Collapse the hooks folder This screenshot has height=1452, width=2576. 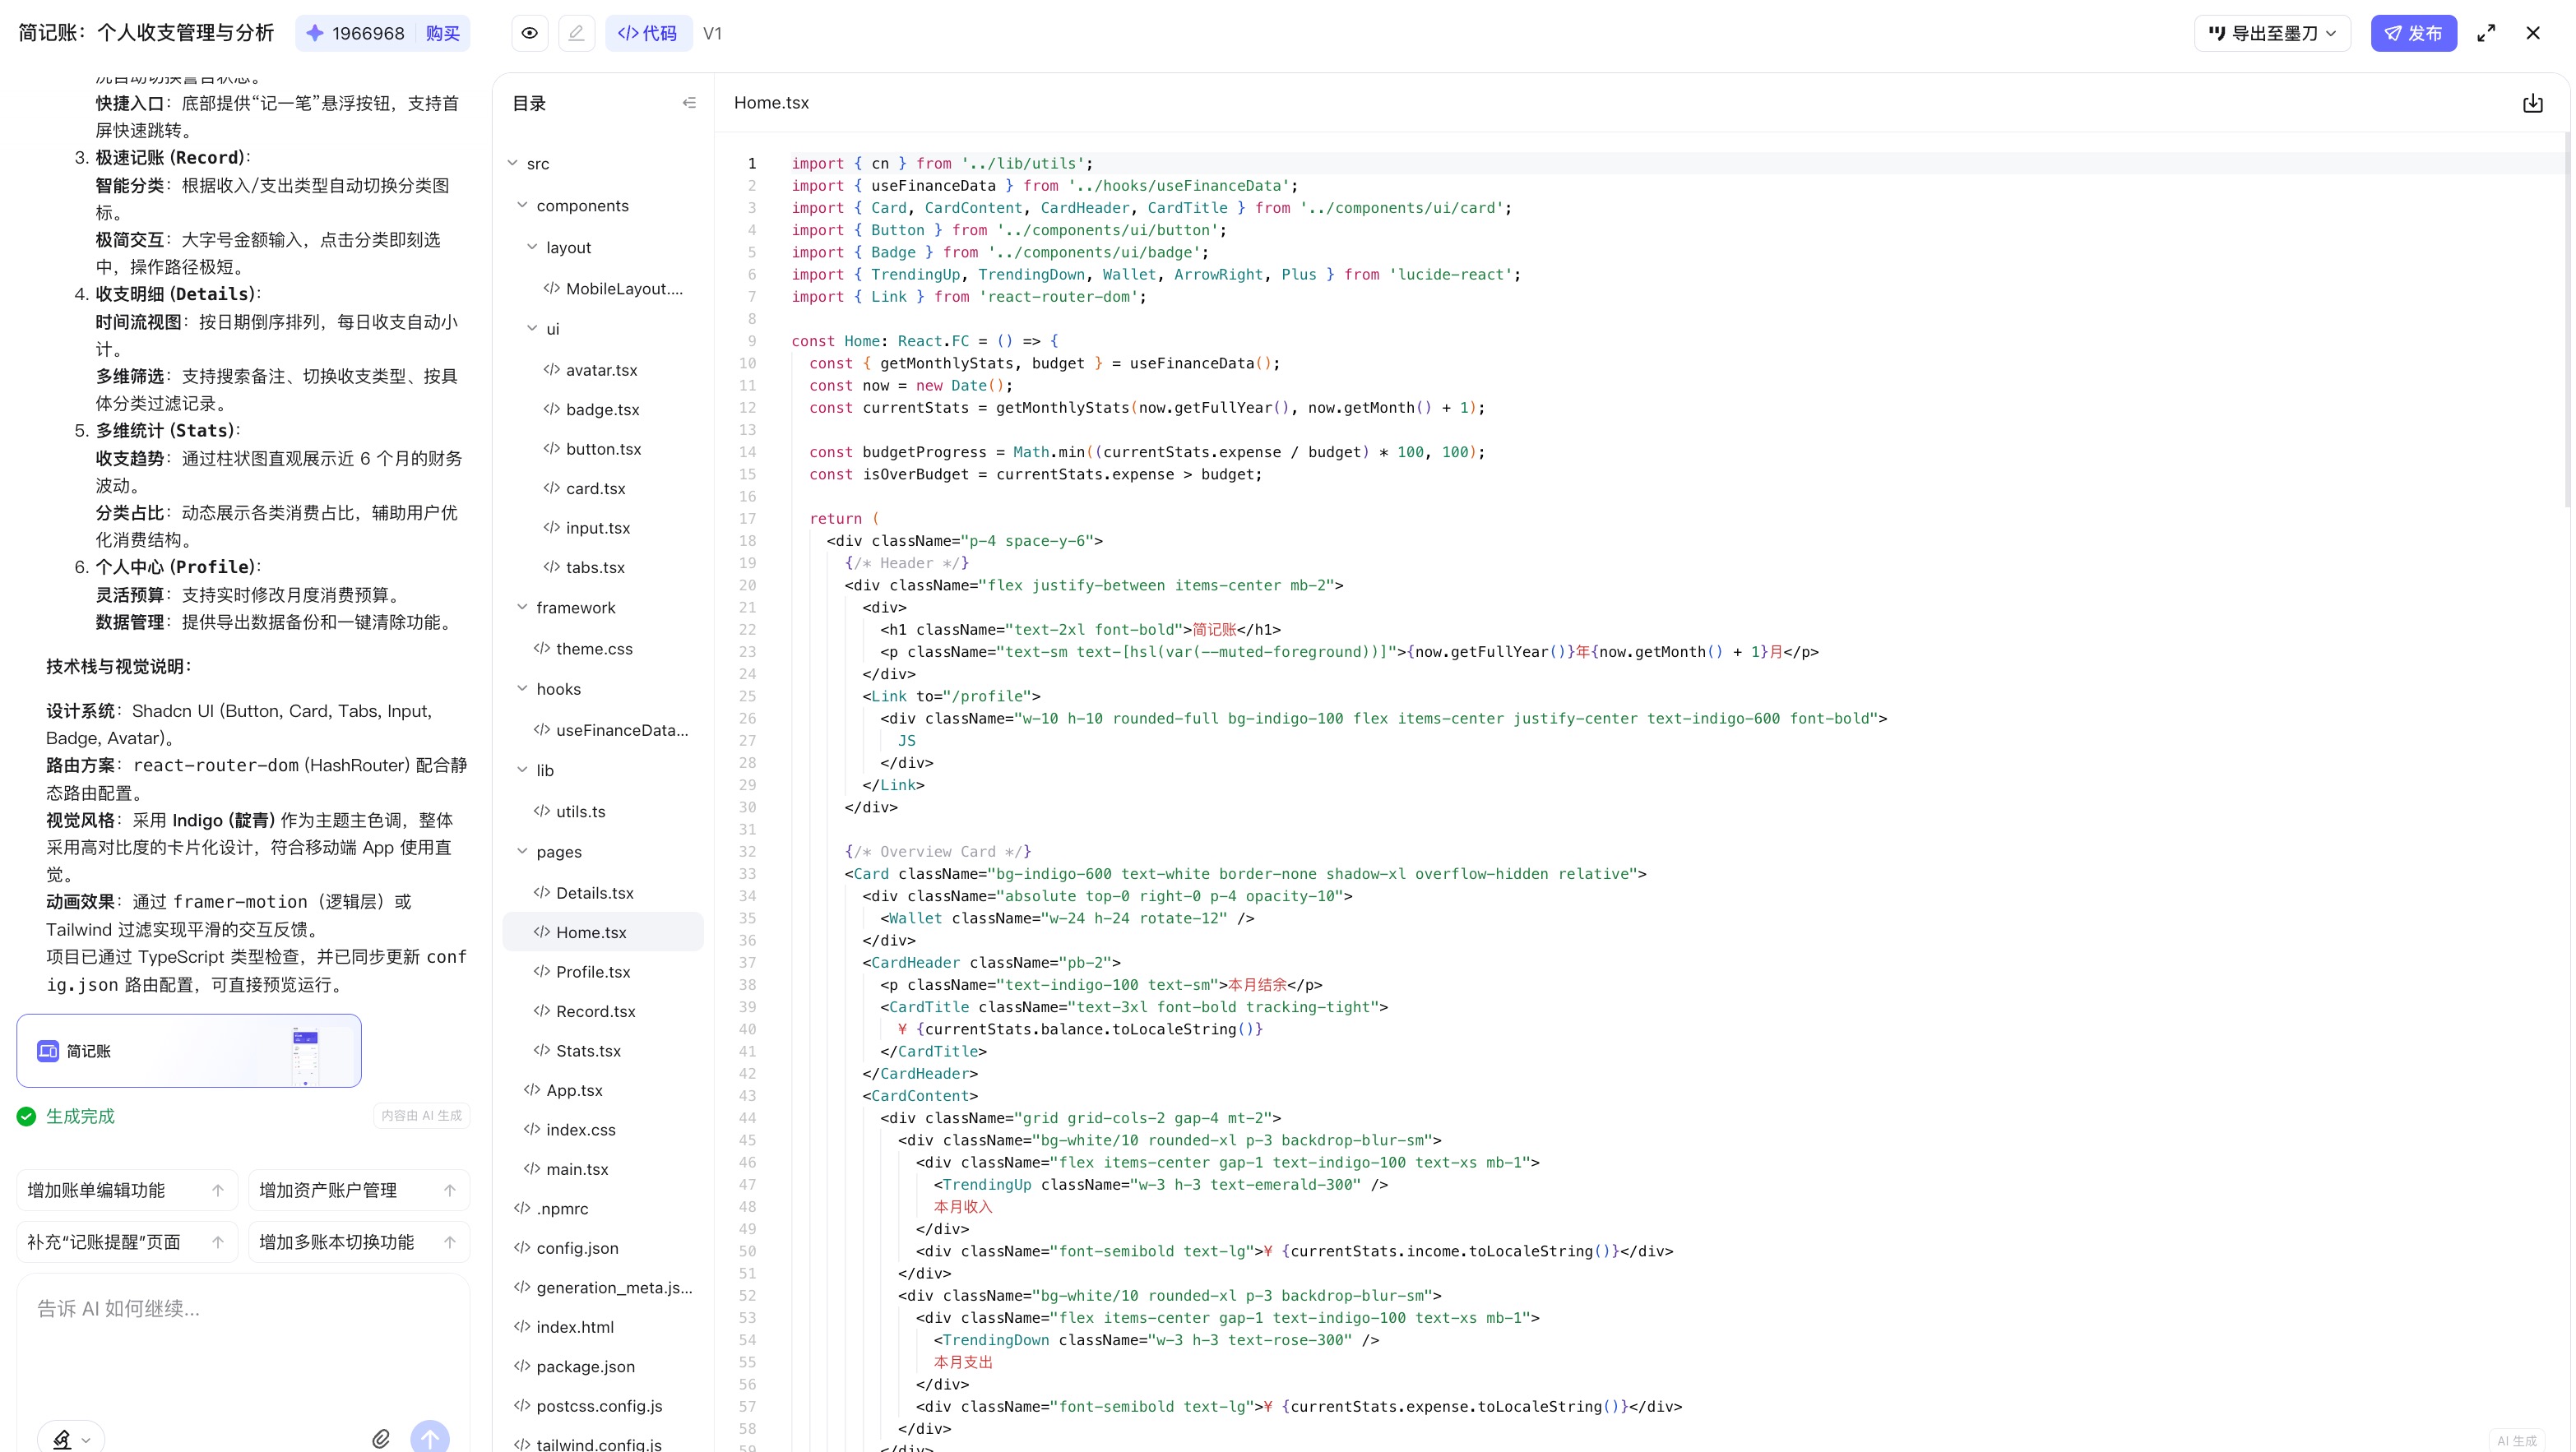pos(522,689)
